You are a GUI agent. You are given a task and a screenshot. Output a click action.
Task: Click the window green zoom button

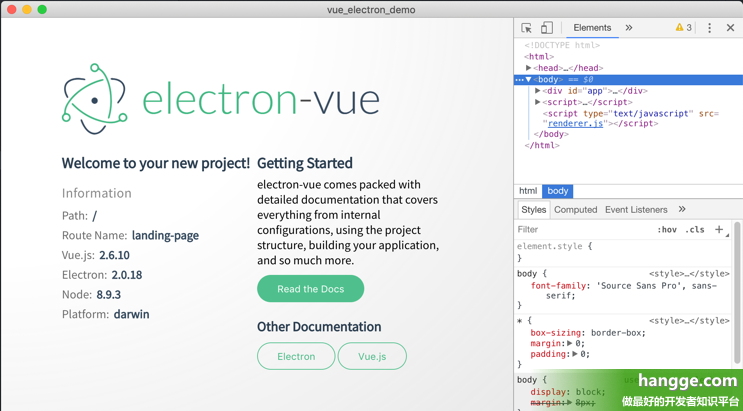42,9
